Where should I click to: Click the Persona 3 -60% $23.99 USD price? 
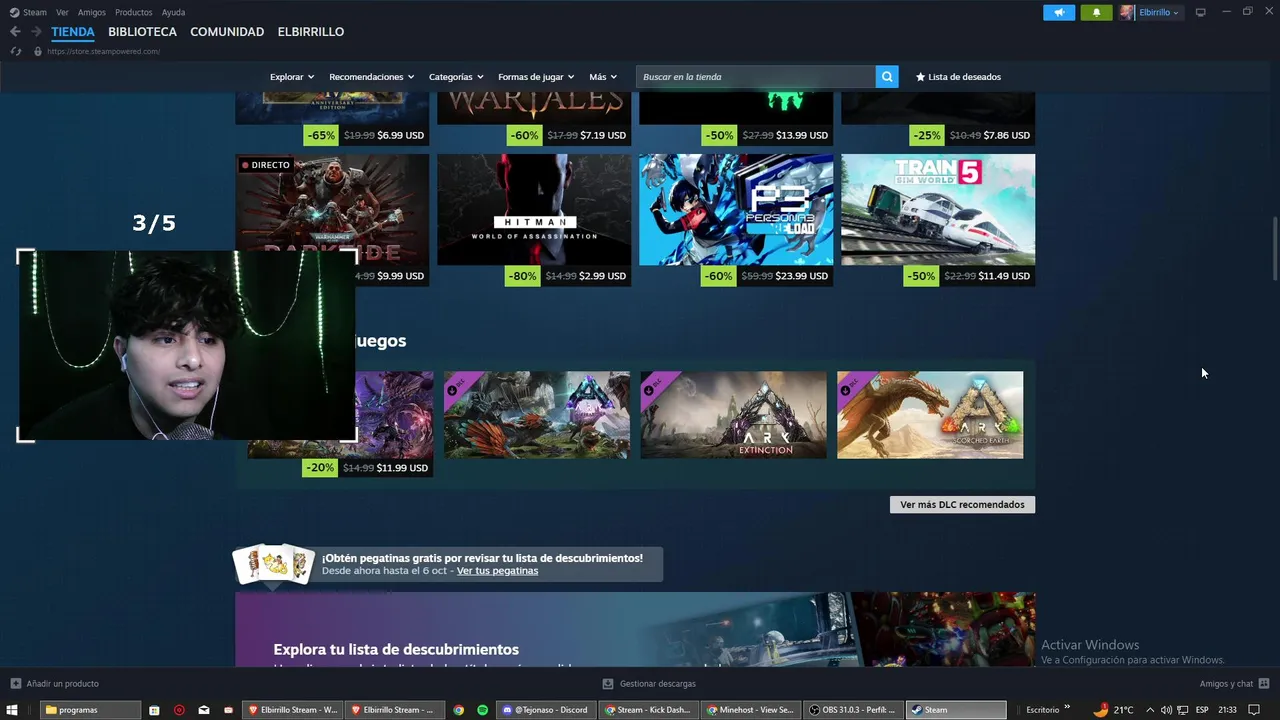[x=767, y=276]
